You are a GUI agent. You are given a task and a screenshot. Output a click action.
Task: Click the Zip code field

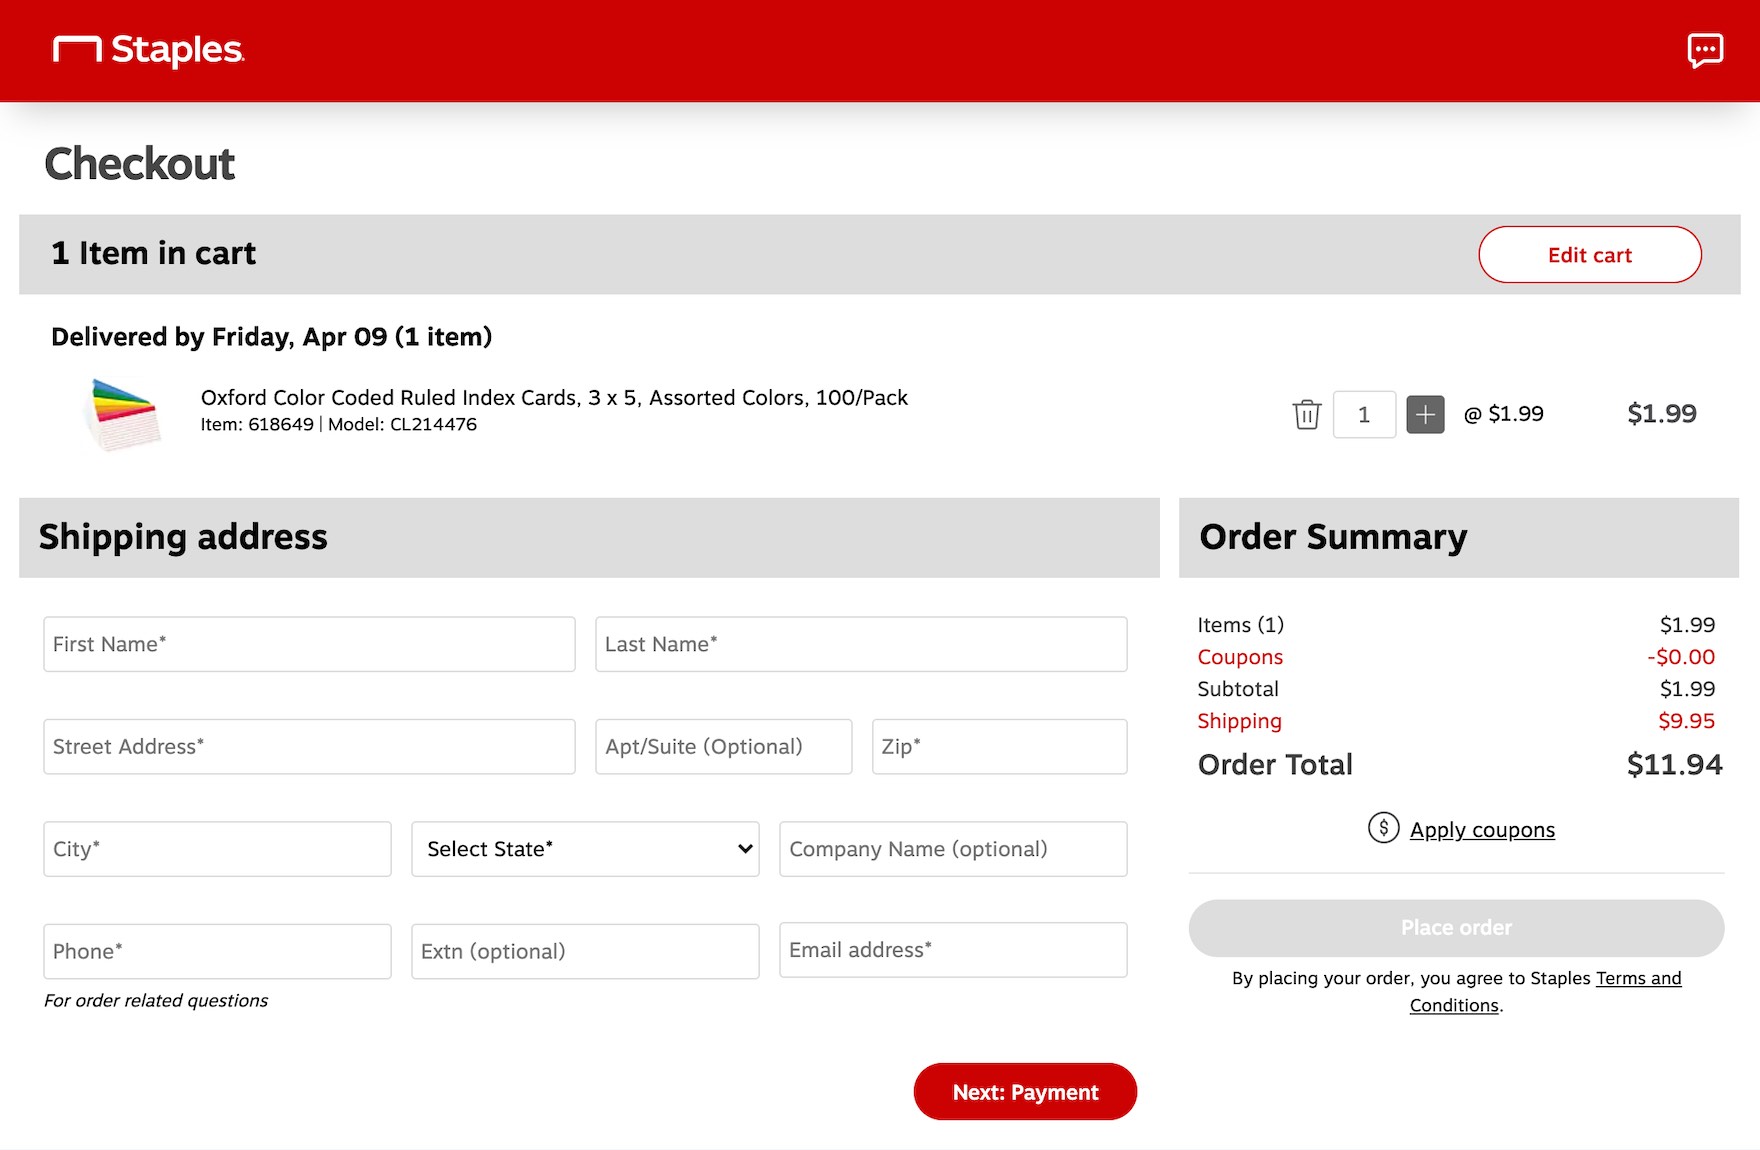coord(999,747)
